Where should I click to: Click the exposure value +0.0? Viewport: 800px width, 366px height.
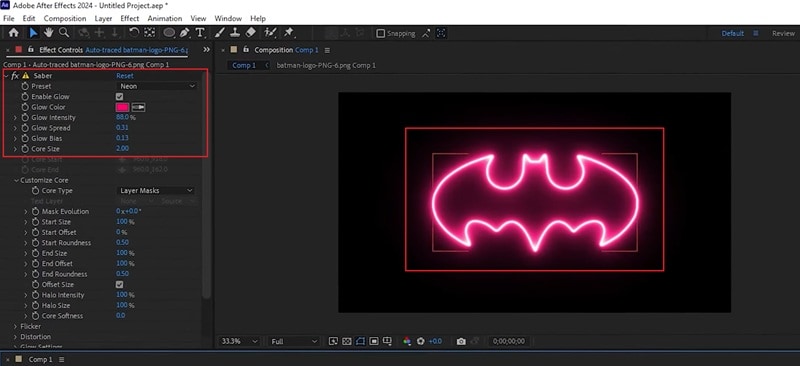point(435,341)
